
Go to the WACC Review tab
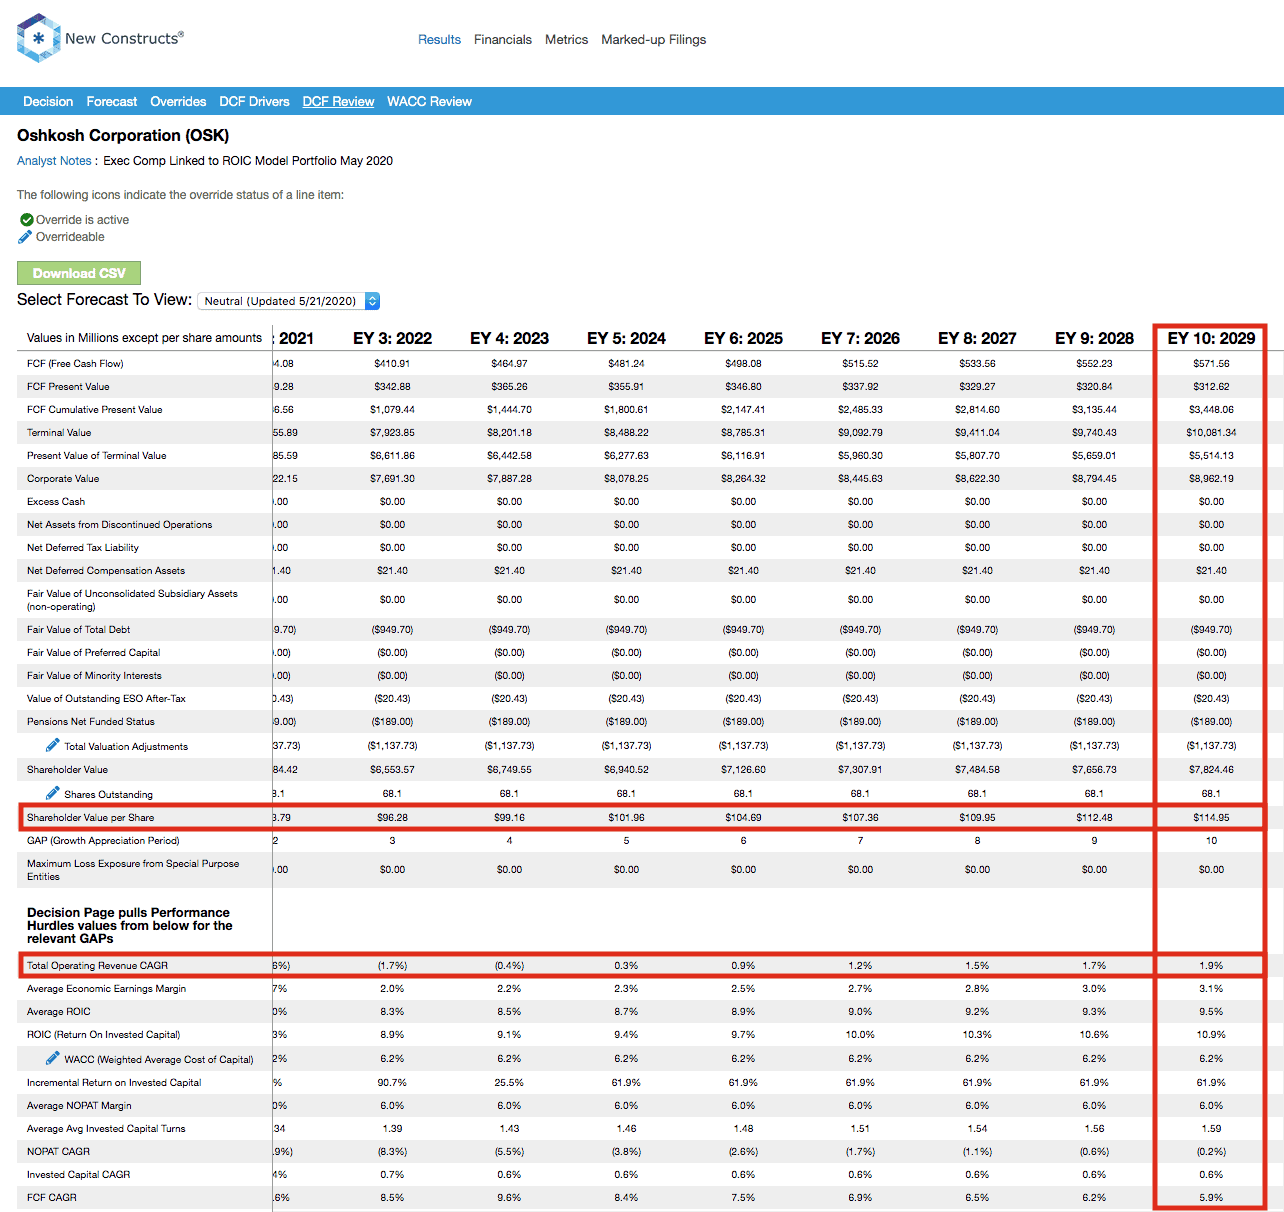[x=429, y=102]
